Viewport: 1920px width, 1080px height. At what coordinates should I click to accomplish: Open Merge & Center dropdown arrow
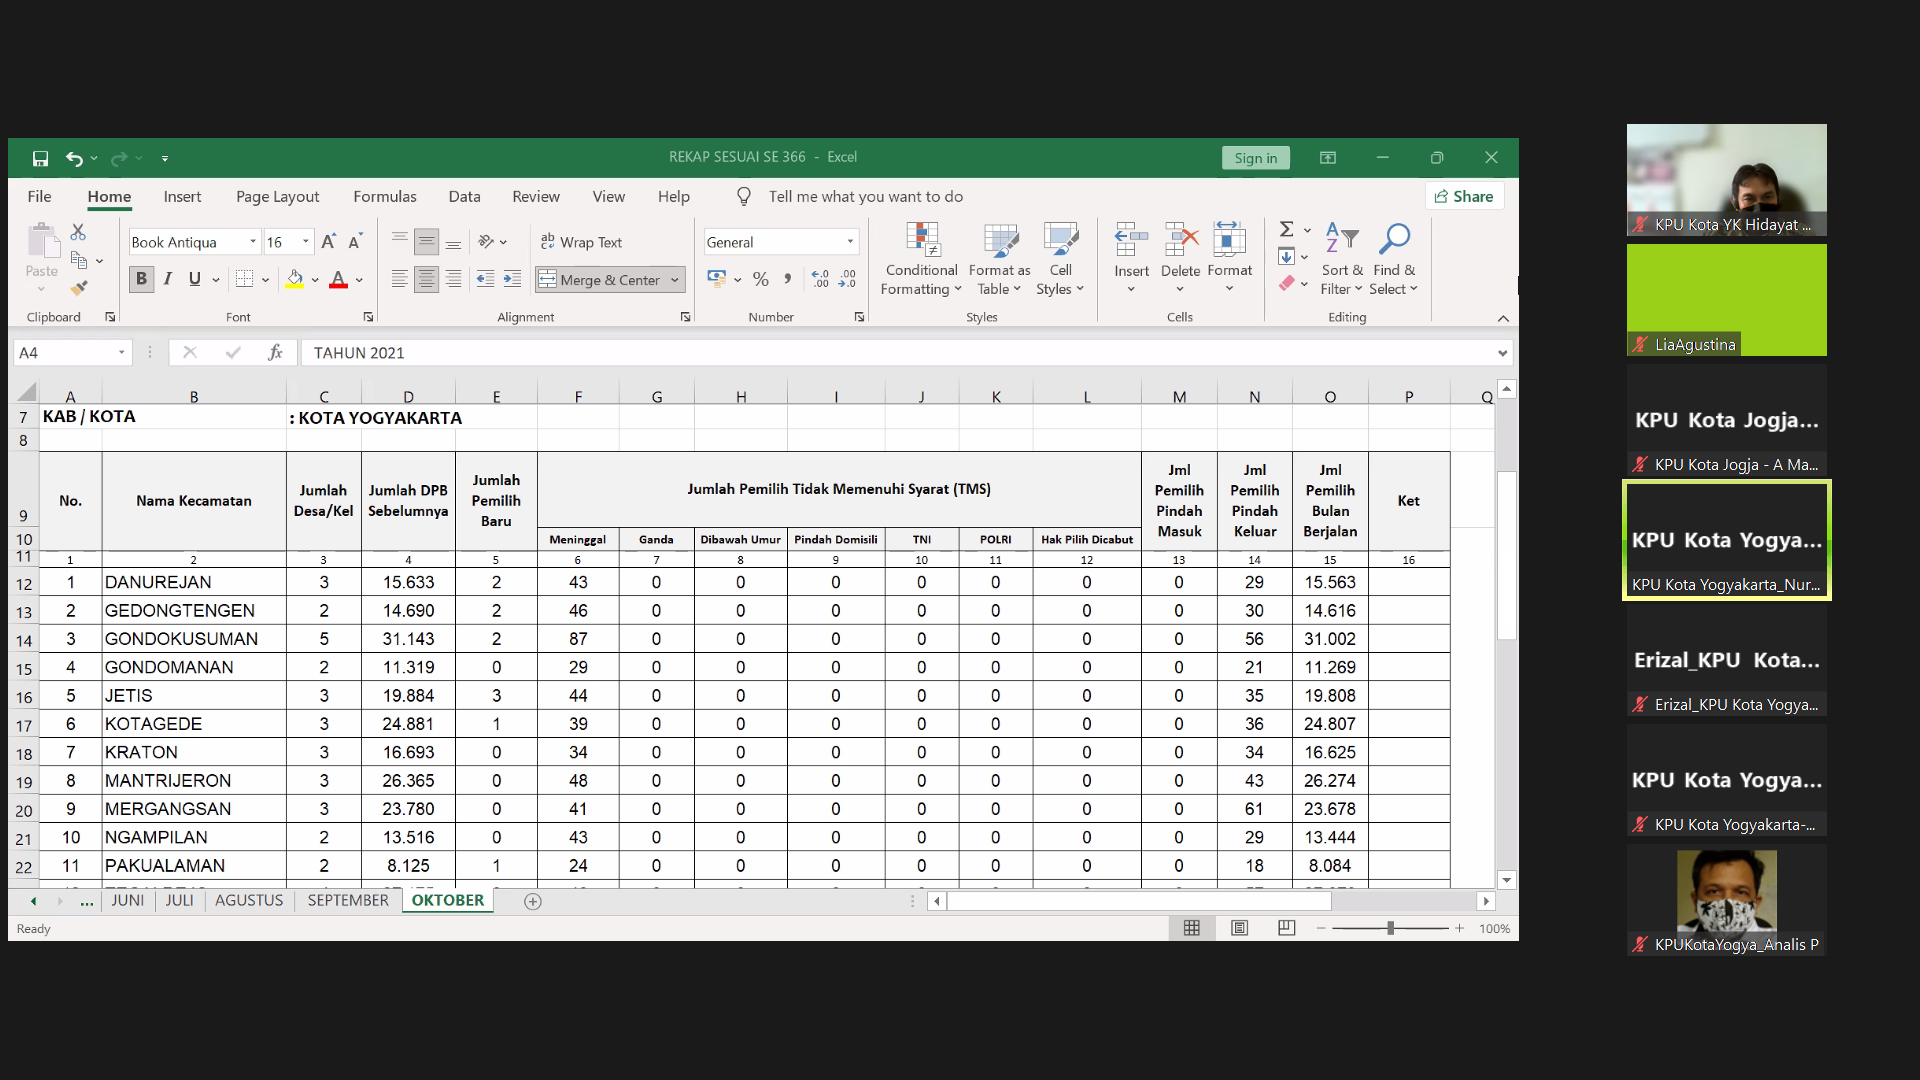(x=675, y=280)
